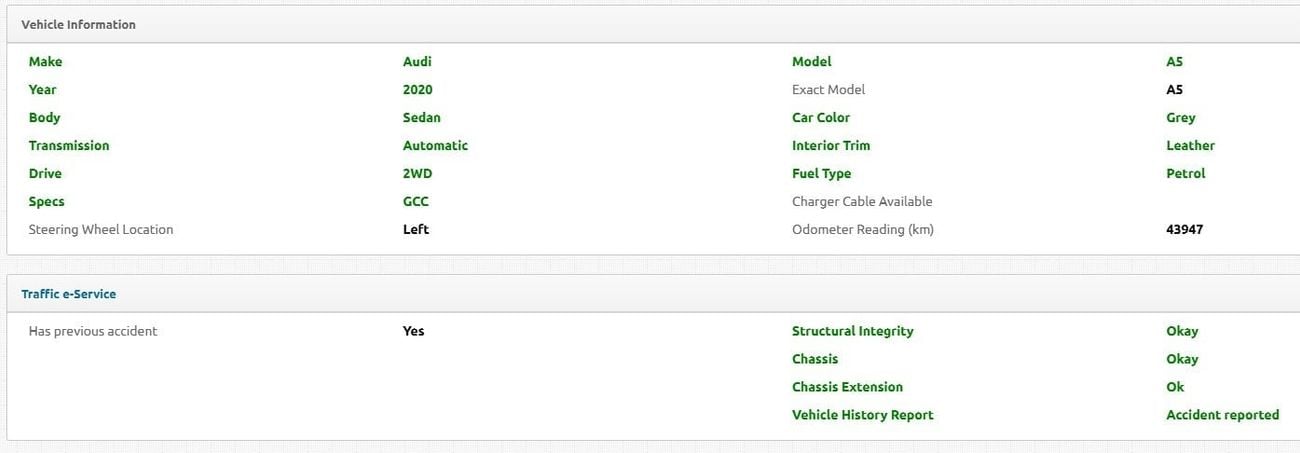Click the Vehicle History Report label
Viewport: 1300px width, 453px height.
862,415
